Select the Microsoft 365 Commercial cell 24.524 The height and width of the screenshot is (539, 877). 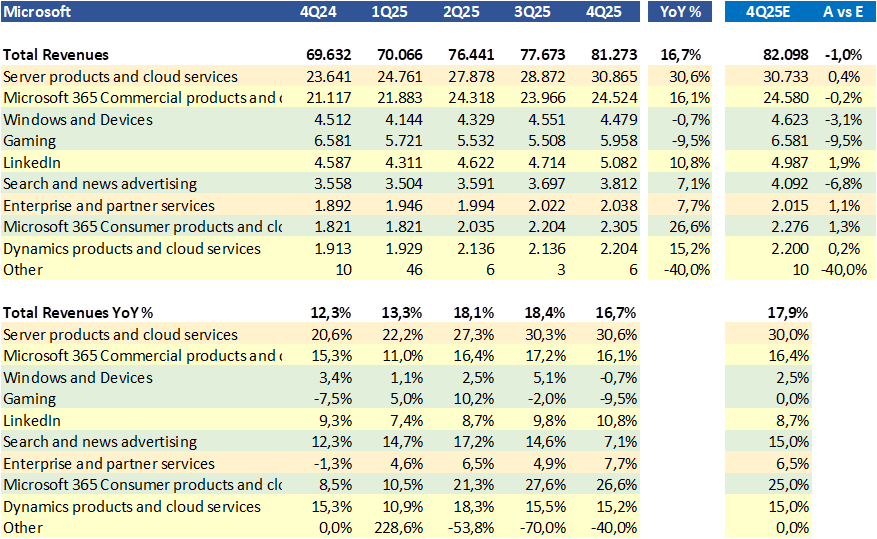click(614, 98)
